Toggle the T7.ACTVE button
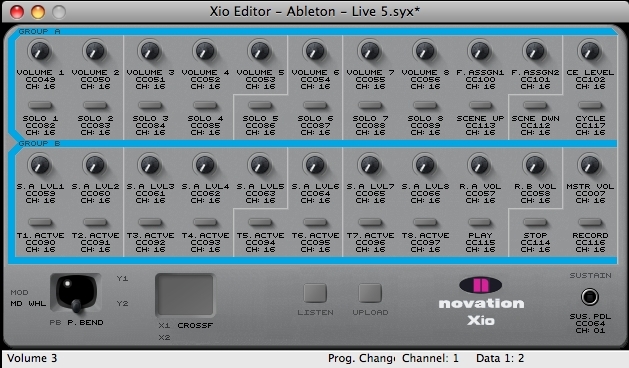This screenshot has width=629, height=368. (370, 222)
